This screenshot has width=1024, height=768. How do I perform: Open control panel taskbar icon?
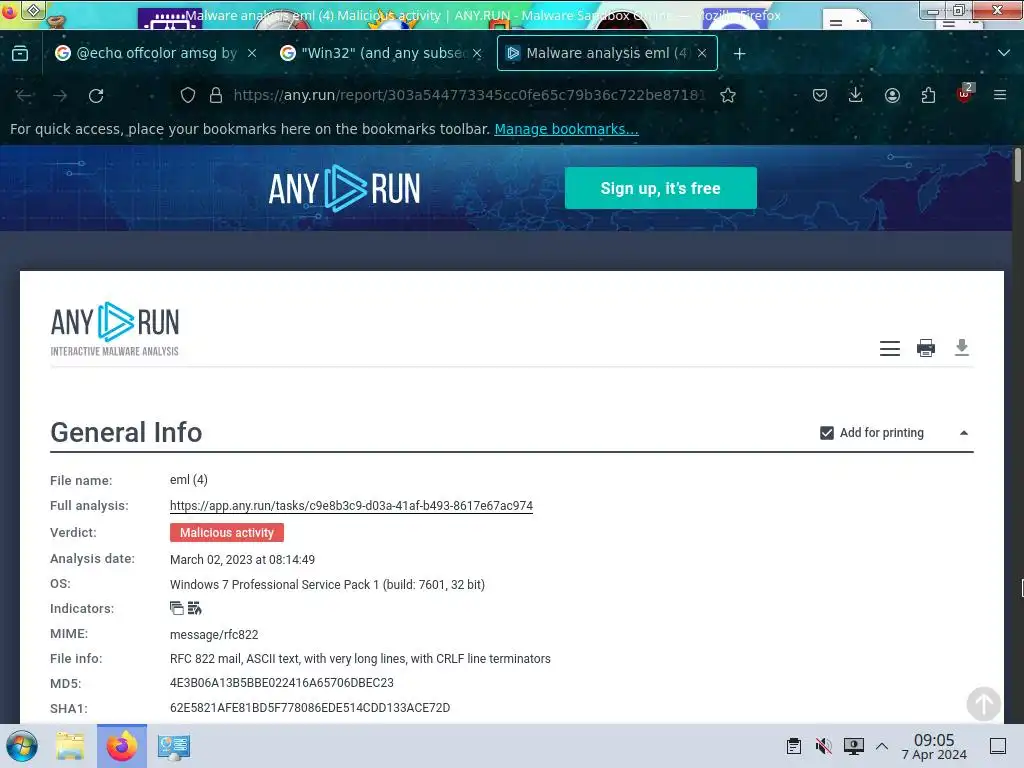tap(174, 746)
